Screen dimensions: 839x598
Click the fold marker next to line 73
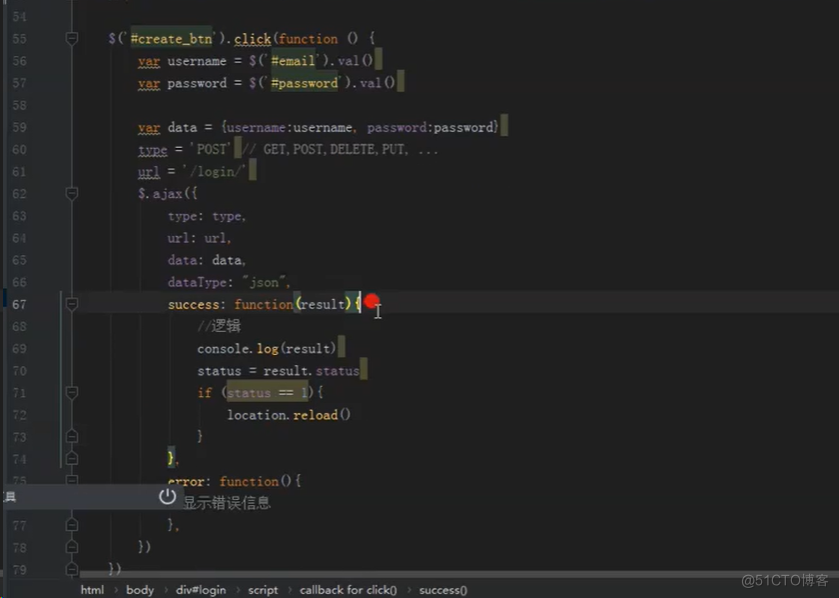[71, 435]
